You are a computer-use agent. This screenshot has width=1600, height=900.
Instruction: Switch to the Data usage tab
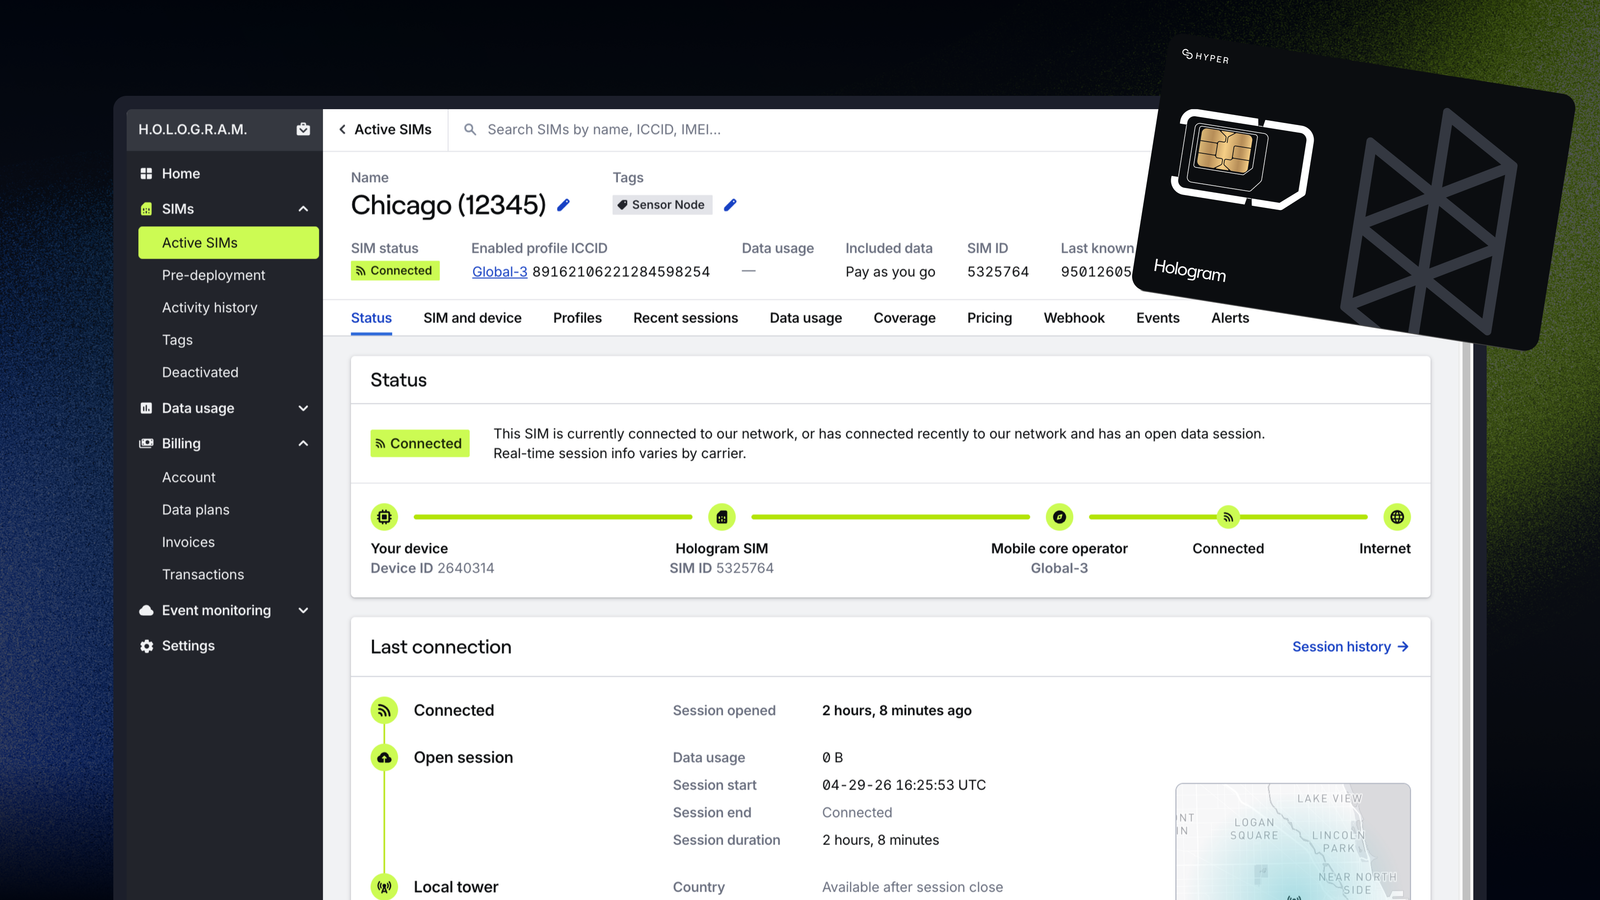tap(806, 318)
